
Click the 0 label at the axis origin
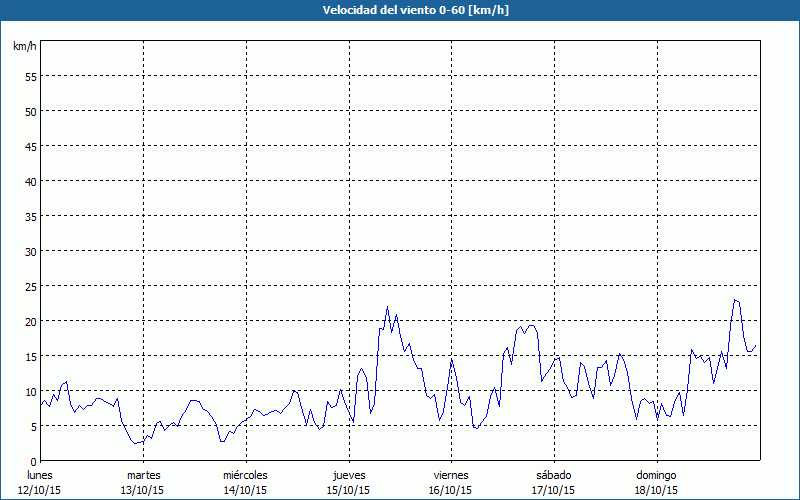pos(33,461)
